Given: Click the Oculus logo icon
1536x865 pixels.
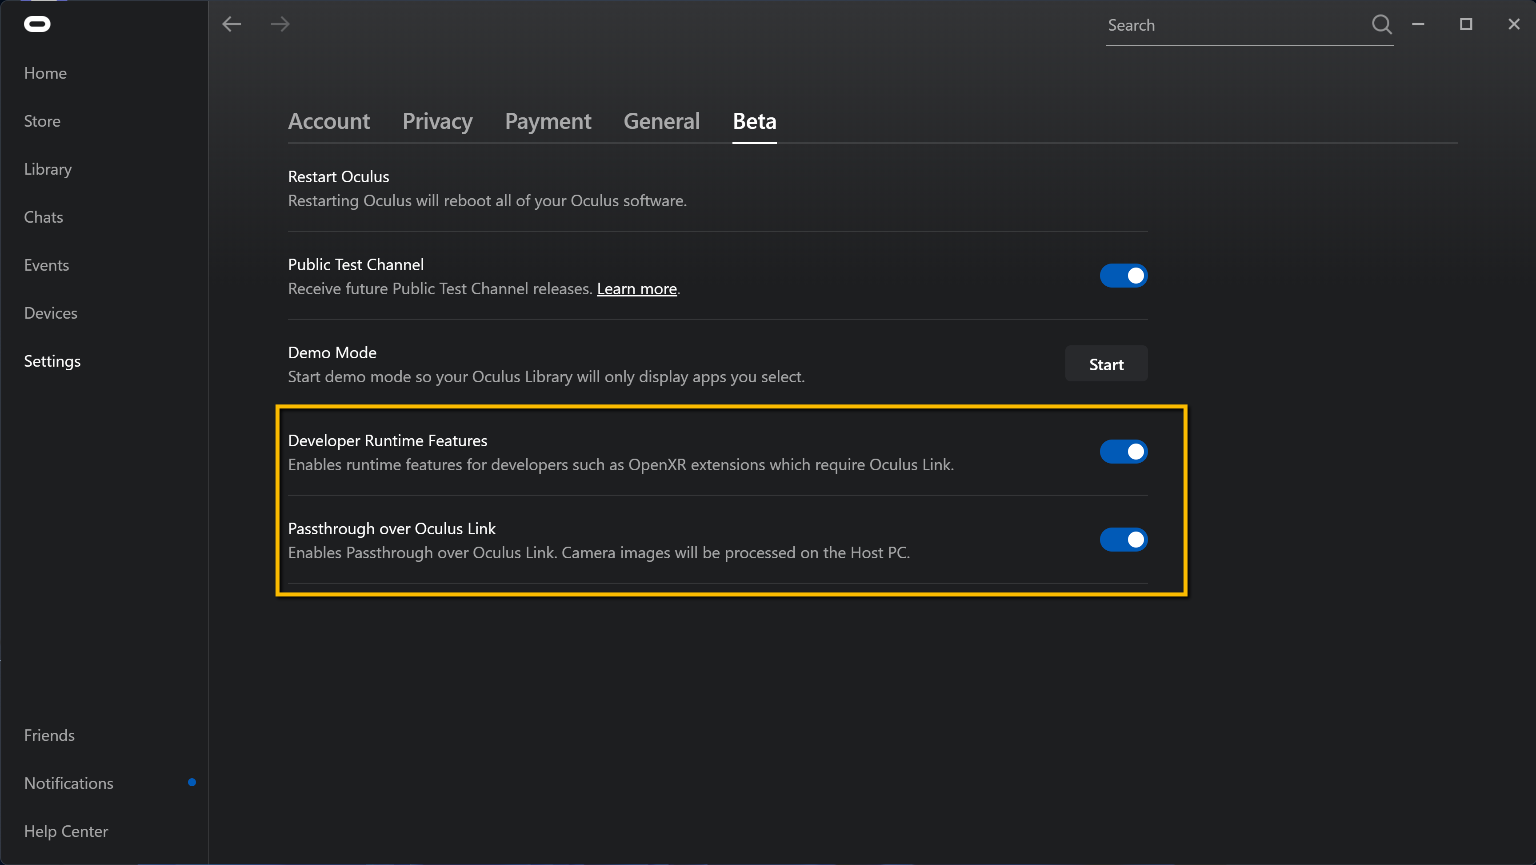Looking at the screenshot, I should coord(37,24).
